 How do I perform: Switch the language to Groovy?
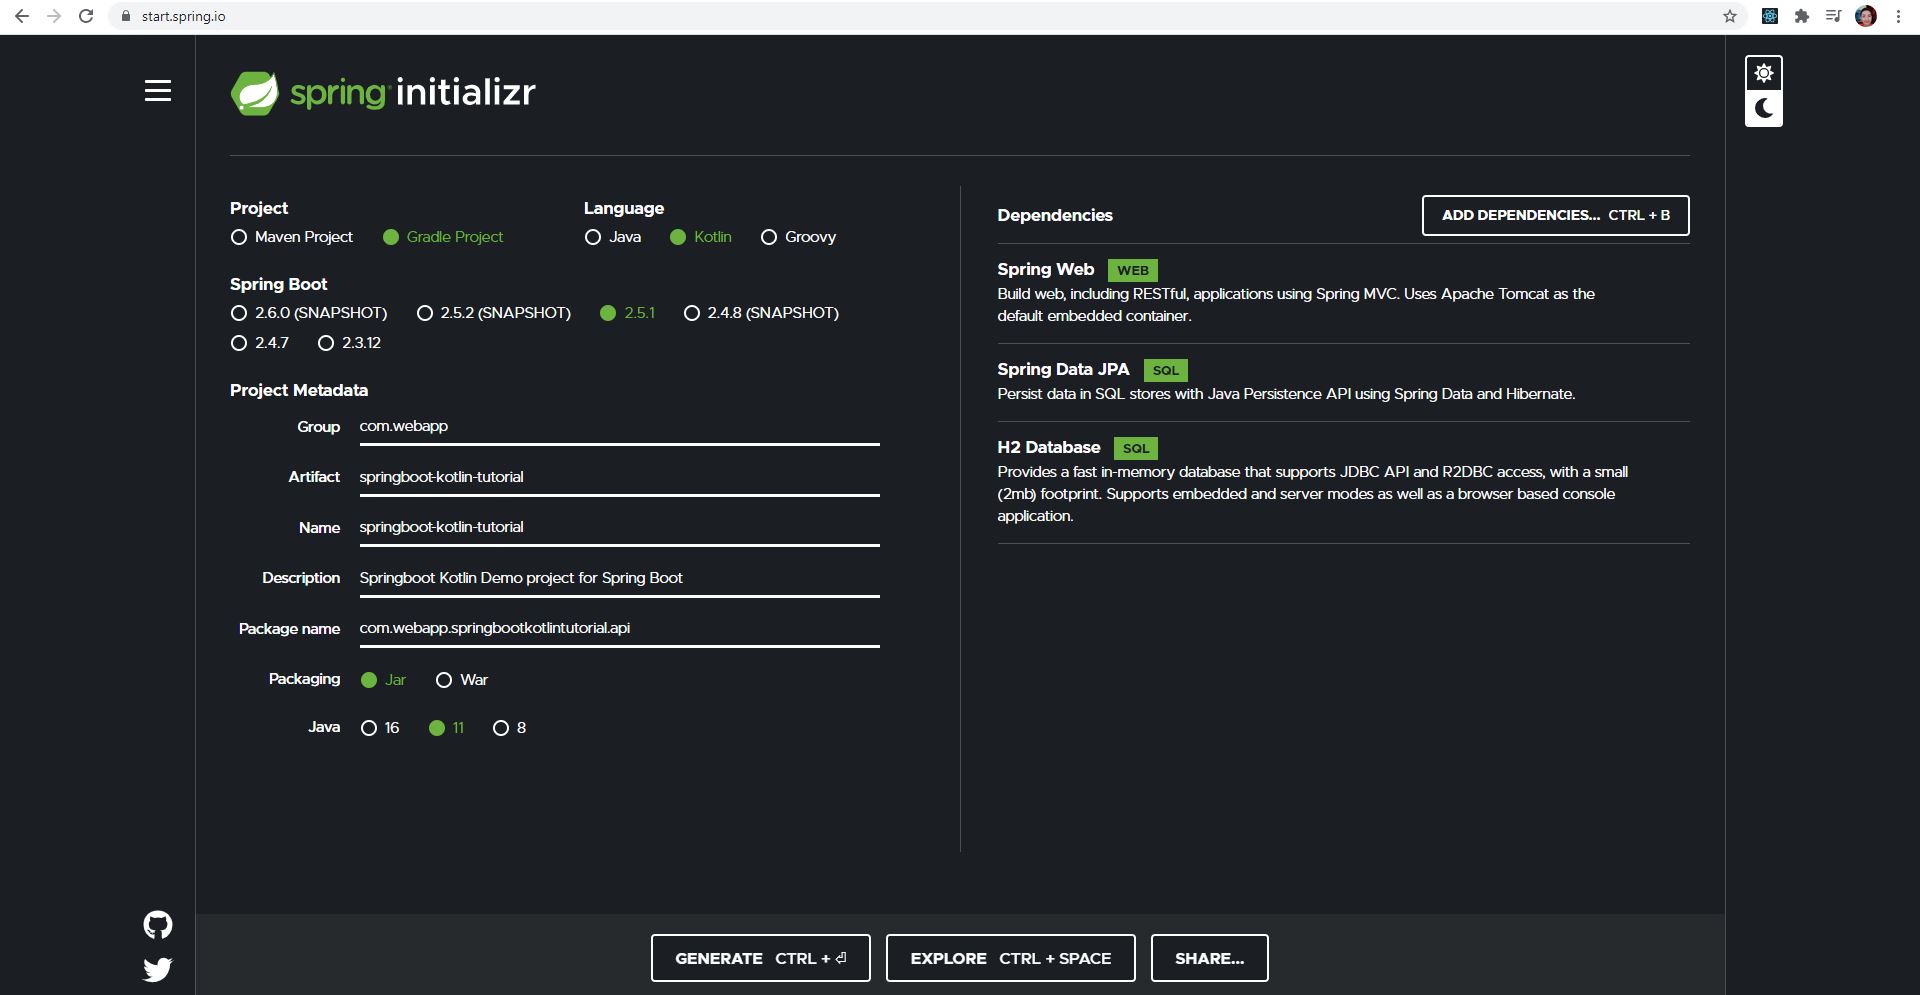769,237
